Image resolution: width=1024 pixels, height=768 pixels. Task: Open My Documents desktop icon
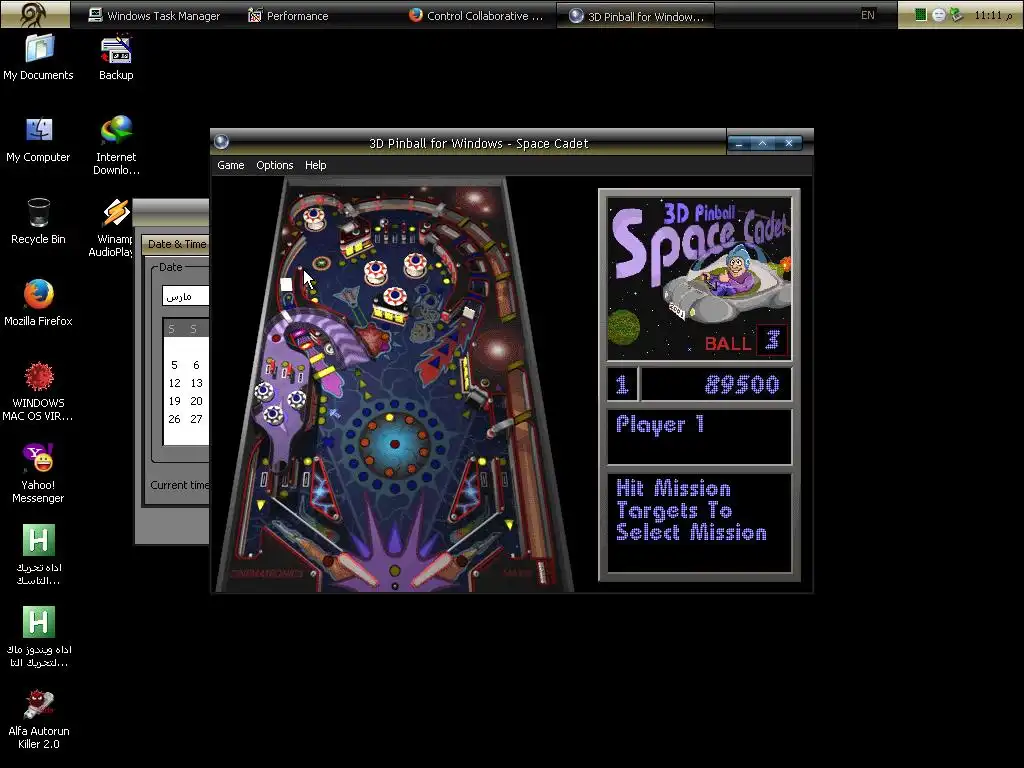39,57
